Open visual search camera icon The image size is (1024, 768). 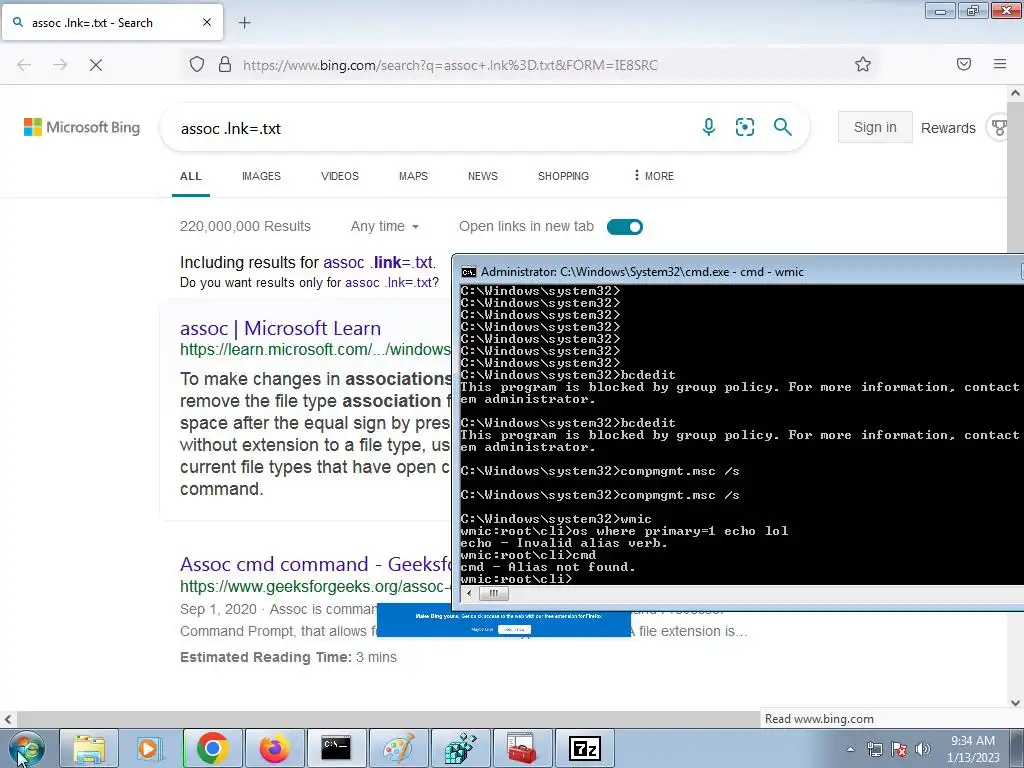[x=744, y=127]
